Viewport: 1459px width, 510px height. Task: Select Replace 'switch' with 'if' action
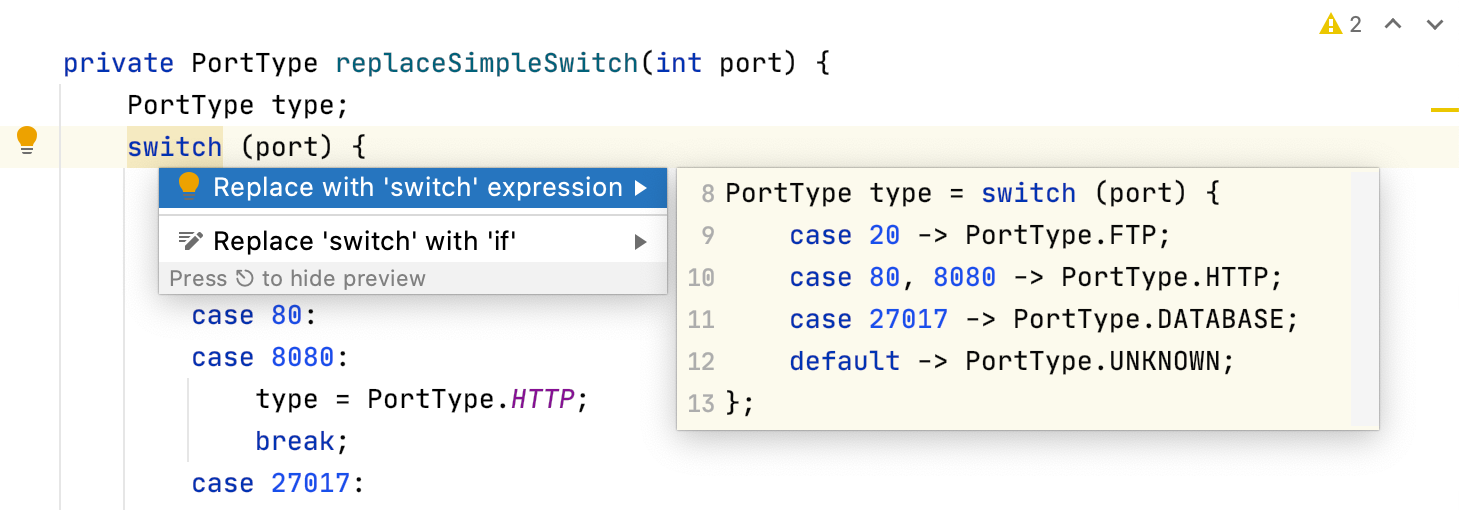click(413, 242)
